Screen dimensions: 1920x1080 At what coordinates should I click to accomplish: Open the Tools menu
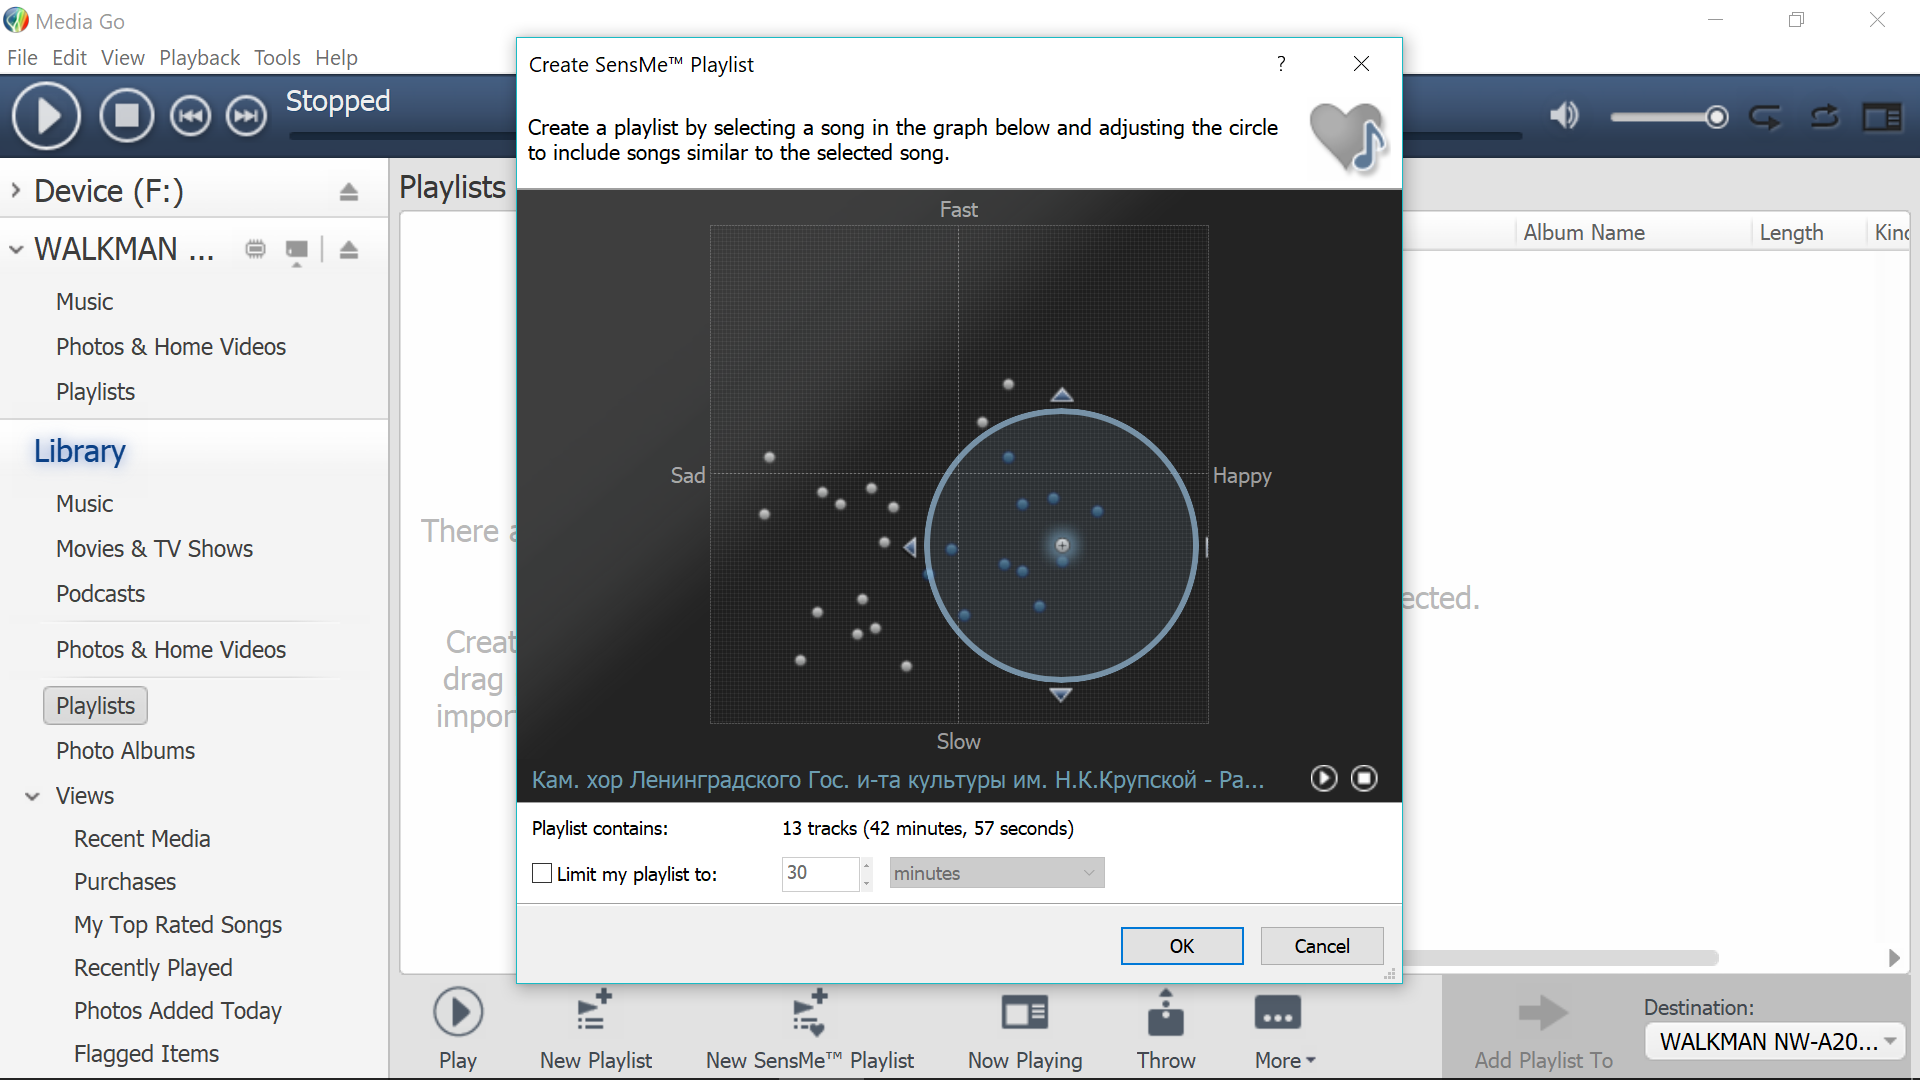(x=277, y=58)
